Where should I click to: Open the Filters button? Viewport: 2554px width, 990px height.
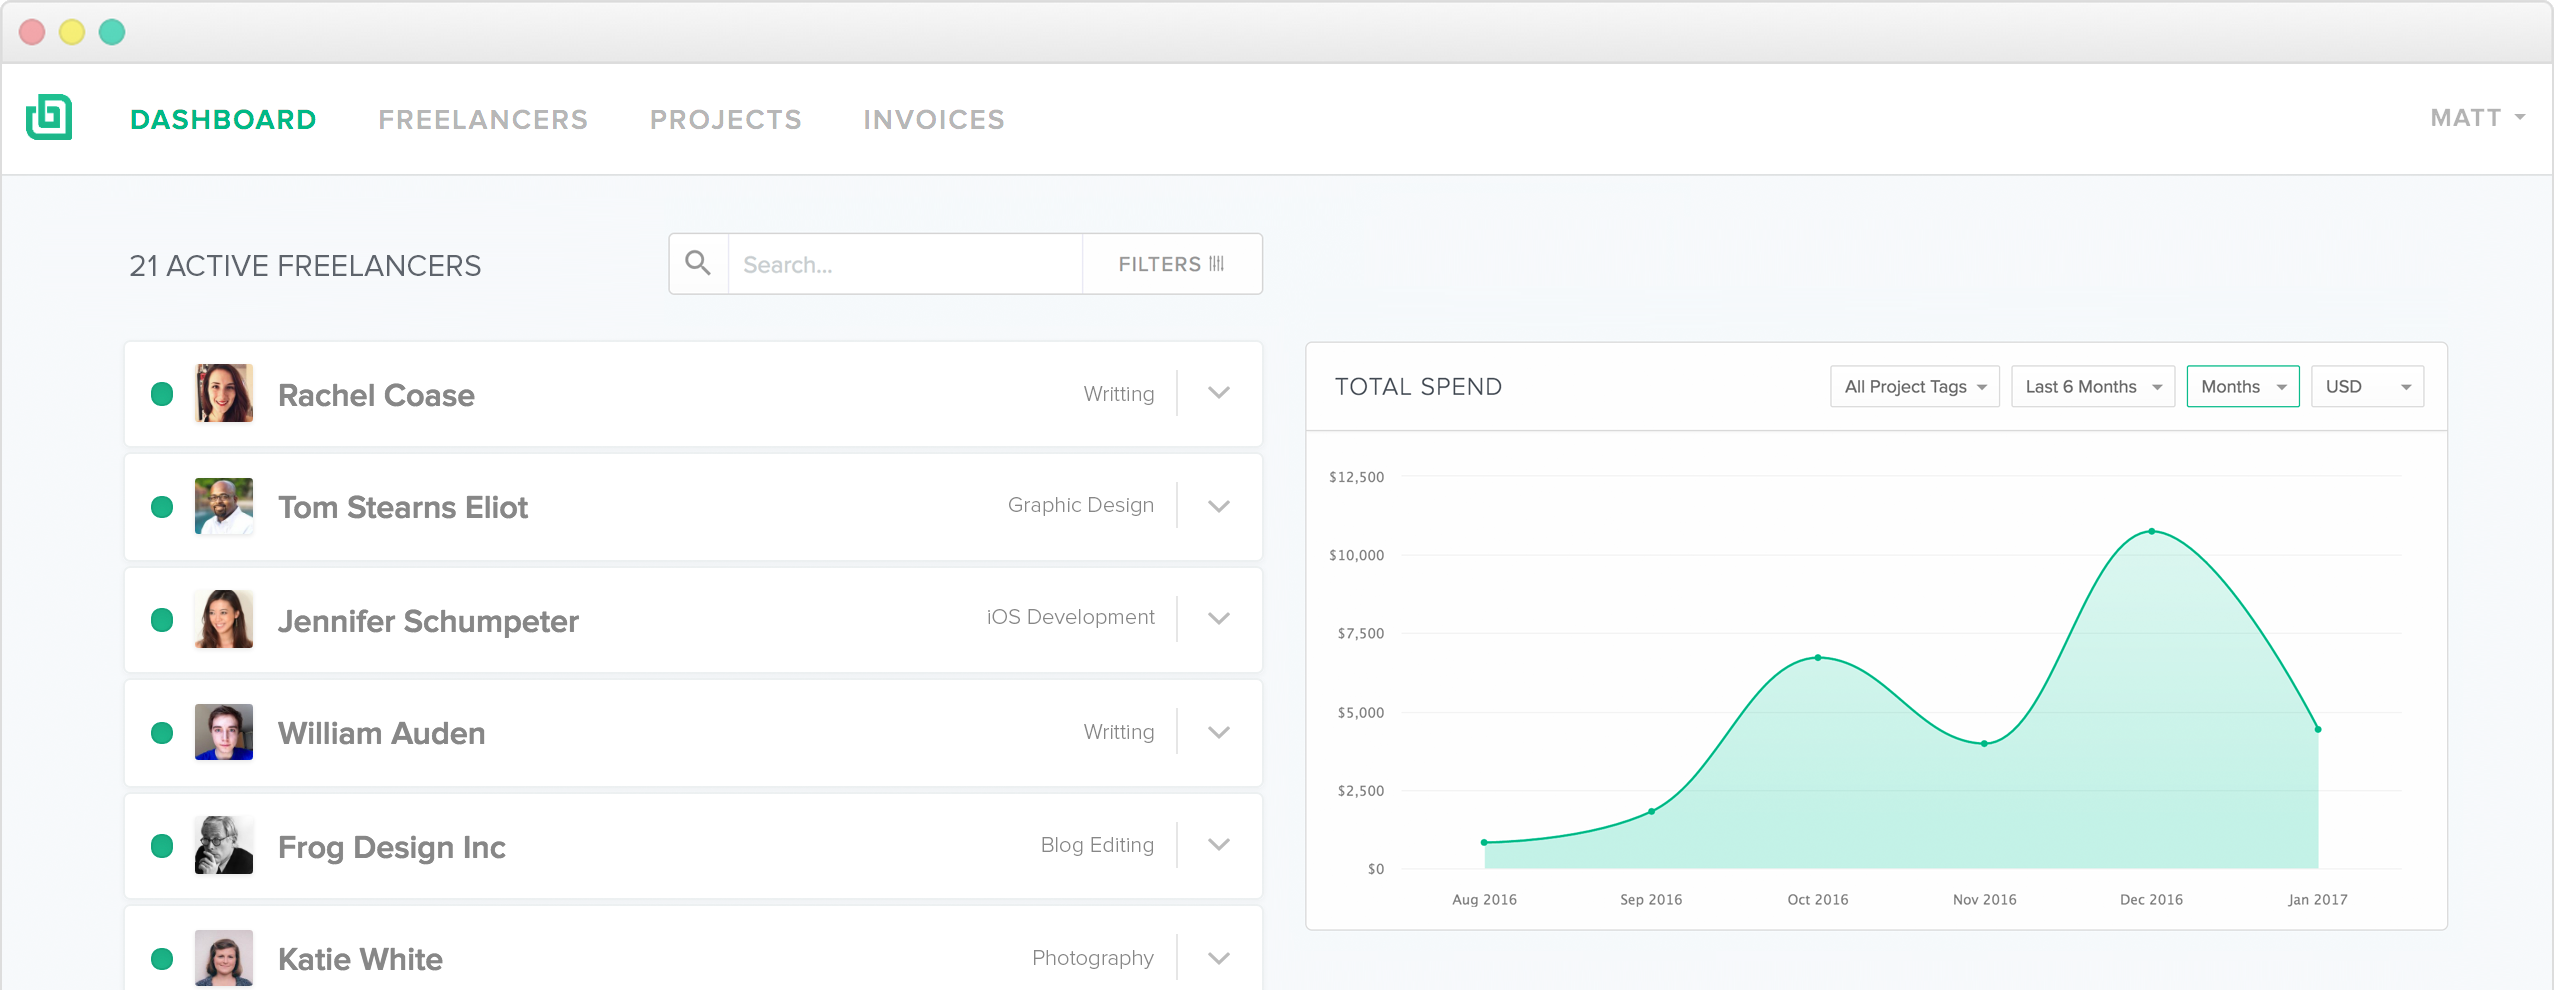(1171, 264)
